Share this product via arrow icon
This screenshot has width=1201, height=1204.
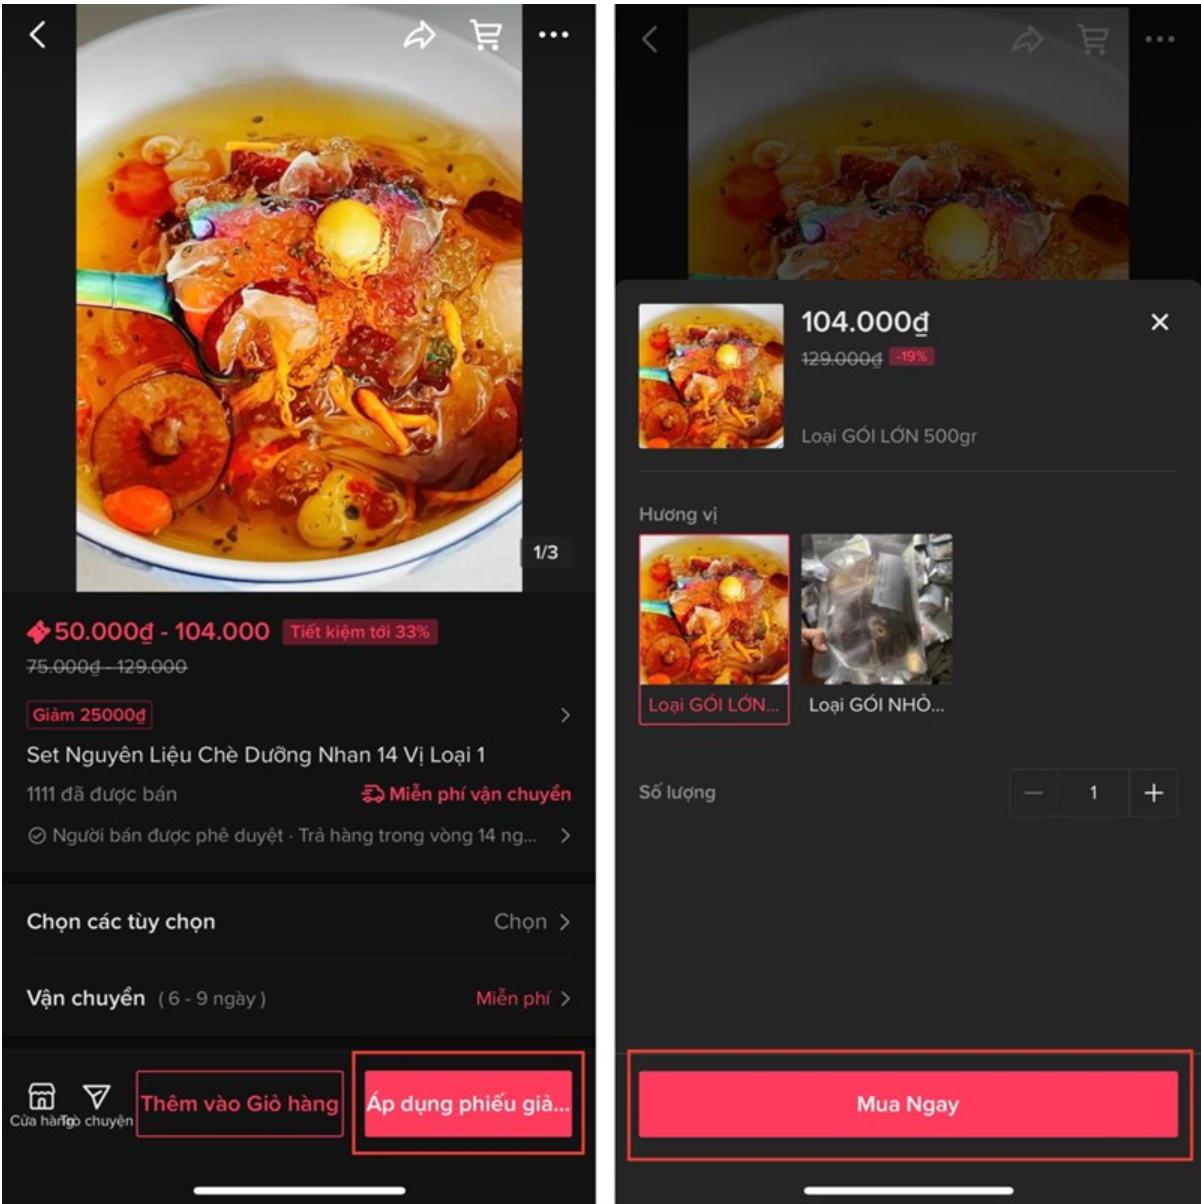419,36
